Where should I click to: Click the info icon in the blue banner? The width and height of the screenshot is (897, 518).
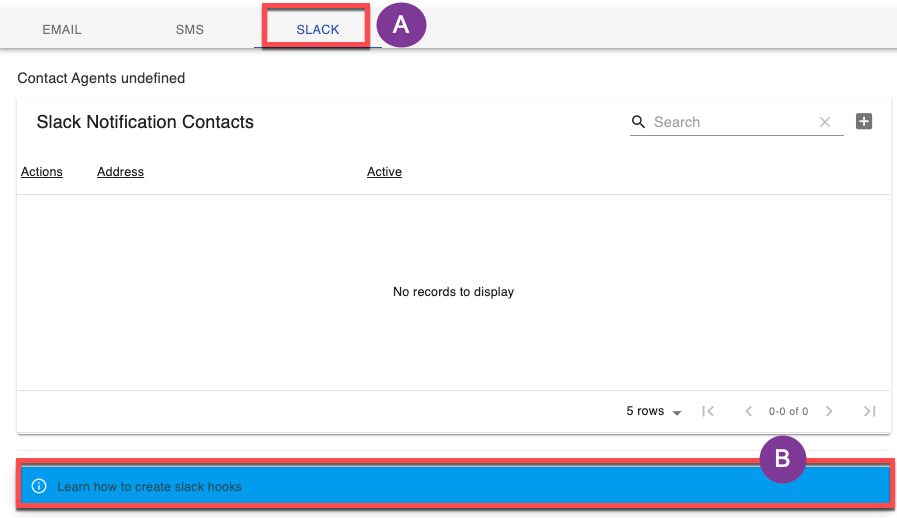(x=39, y=487)
